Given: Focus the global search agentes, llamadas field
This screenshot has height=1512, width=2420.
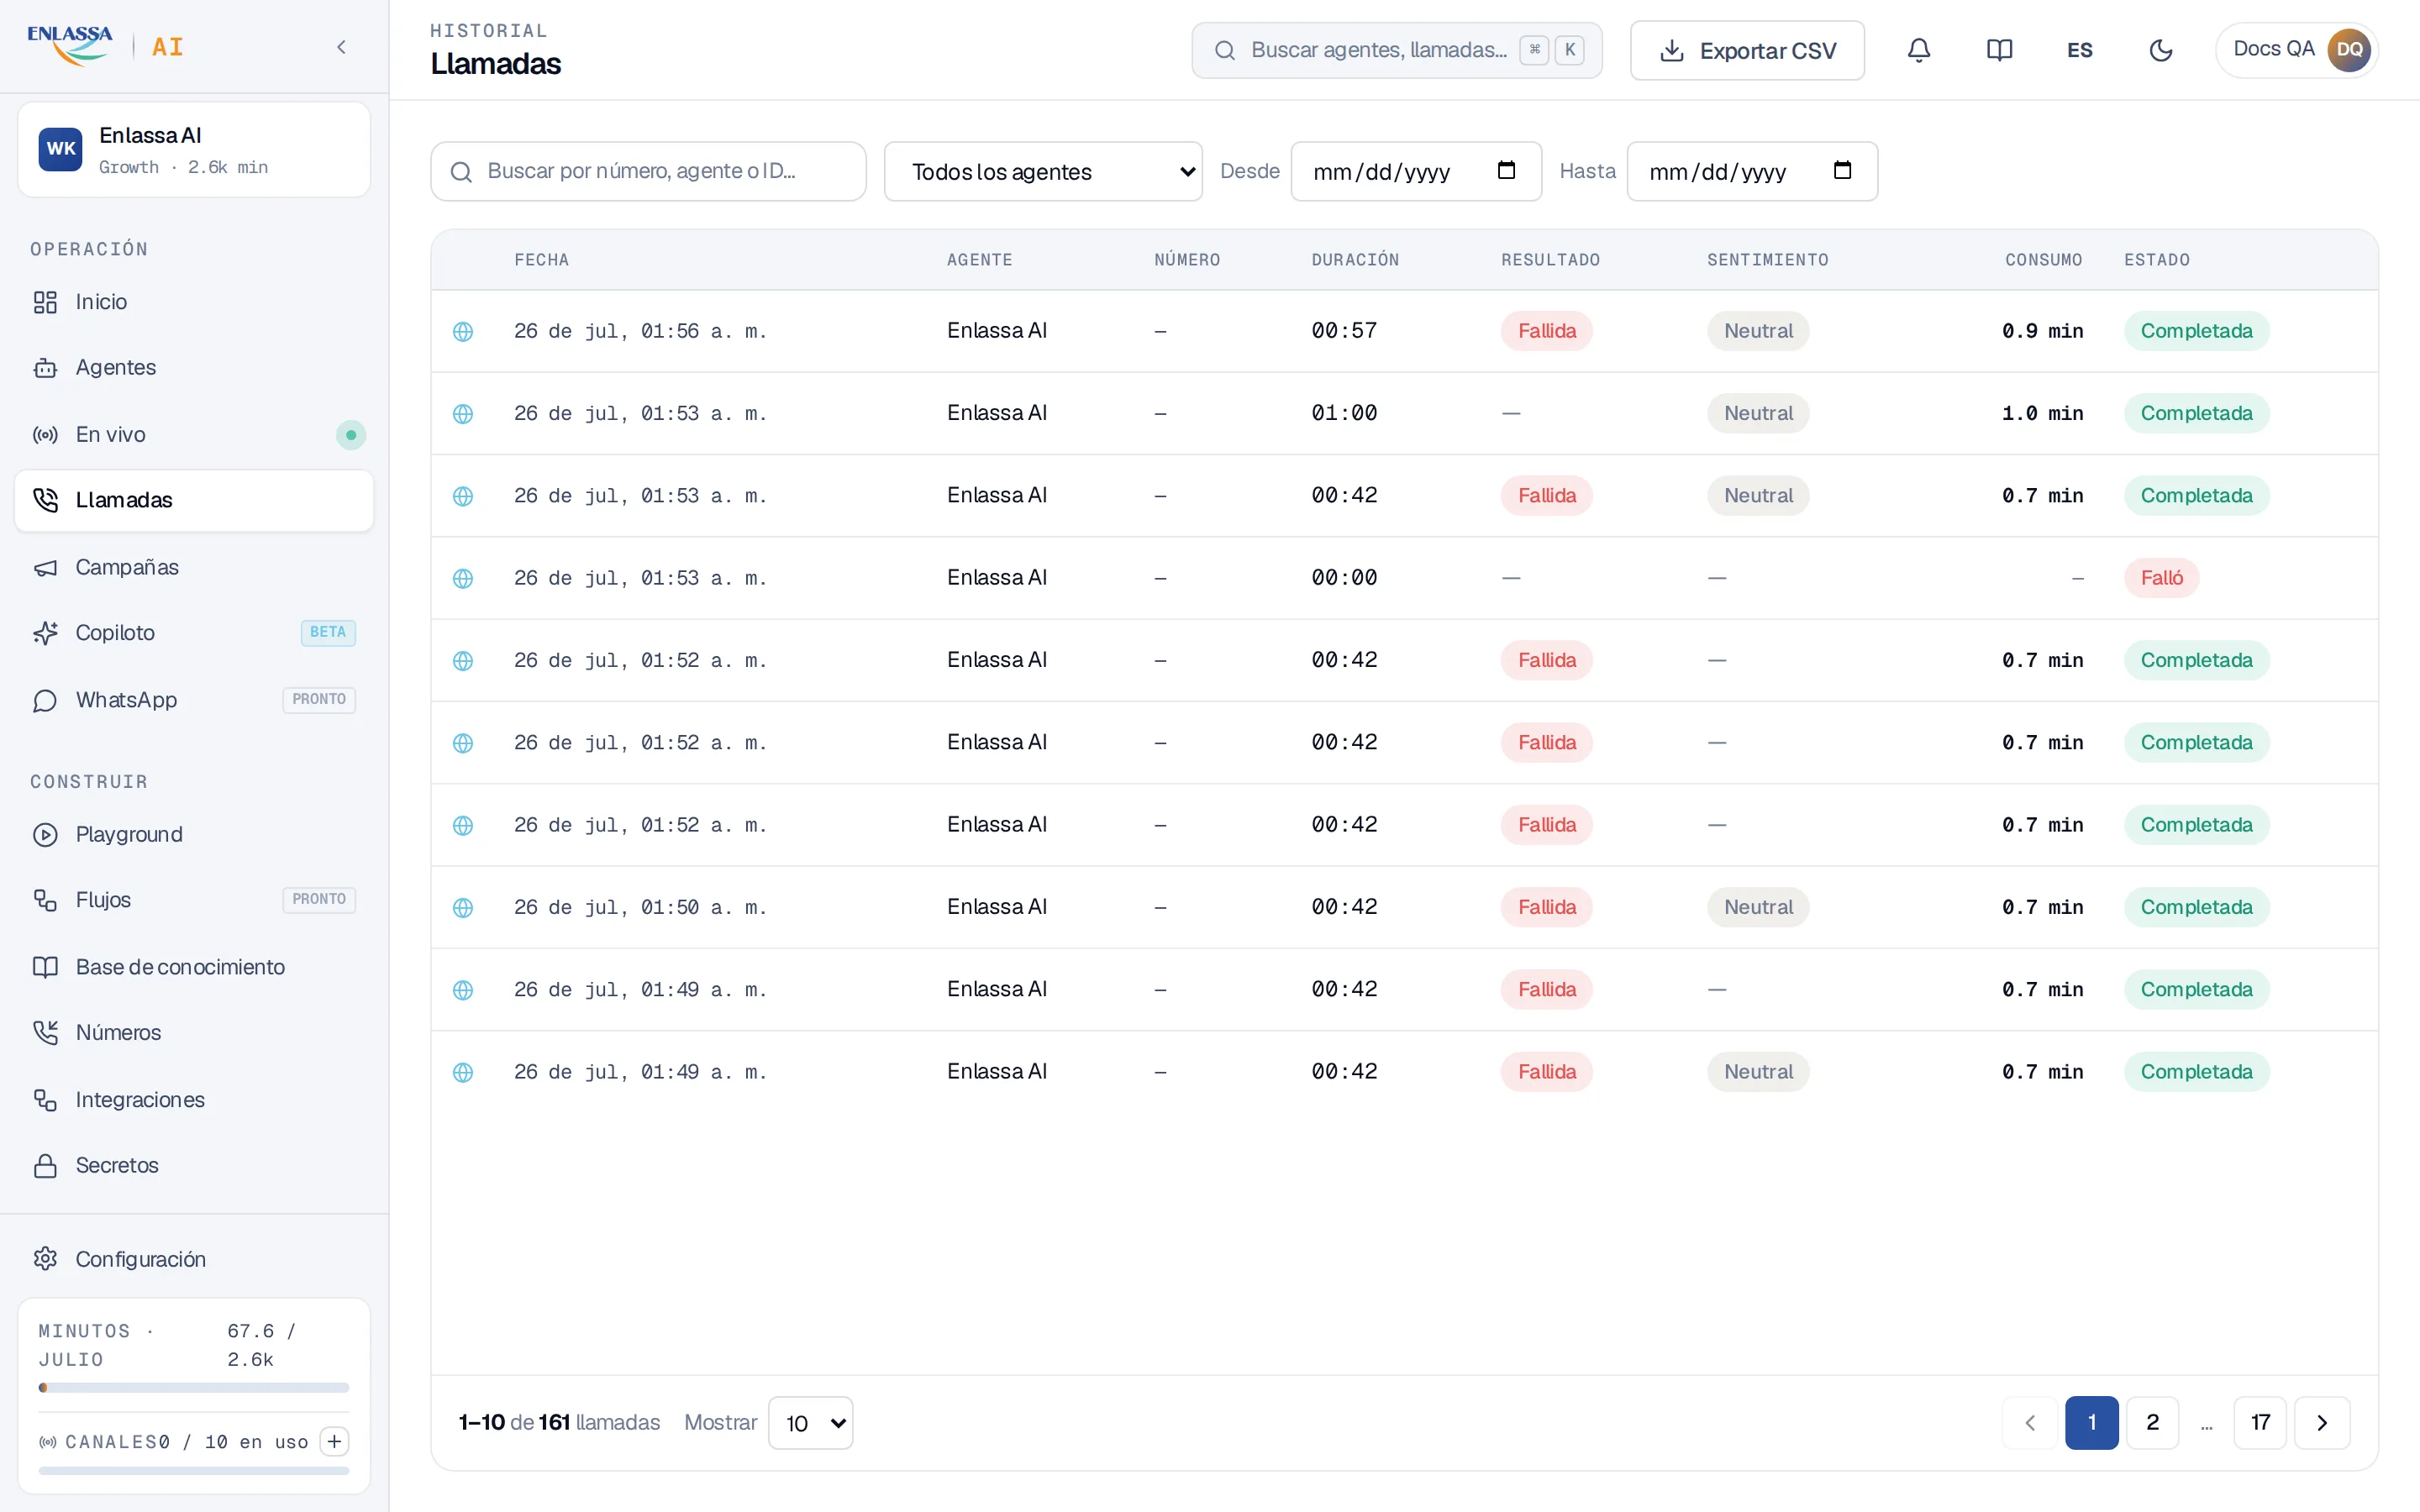Looking at the screenshot, I should (x=1397, y=50).
